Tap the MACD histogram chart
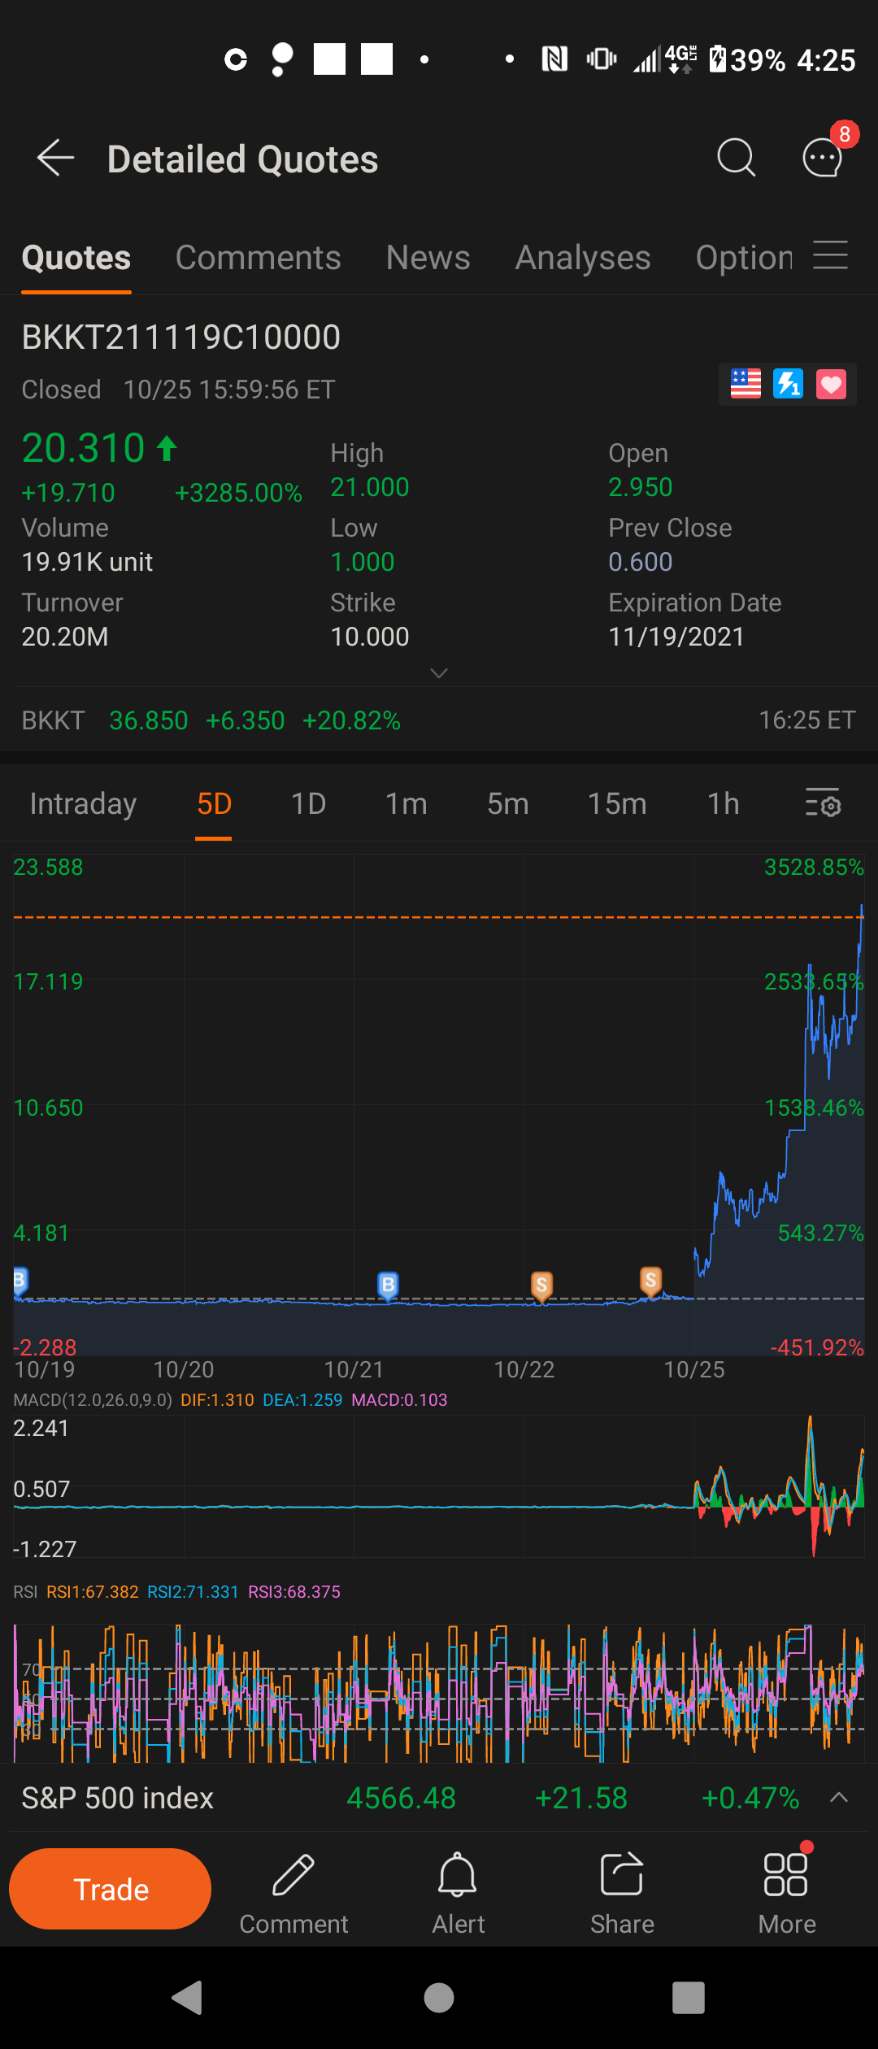Image resolution: width=878 pixels, height=2049 pixels. (439, 1486)
